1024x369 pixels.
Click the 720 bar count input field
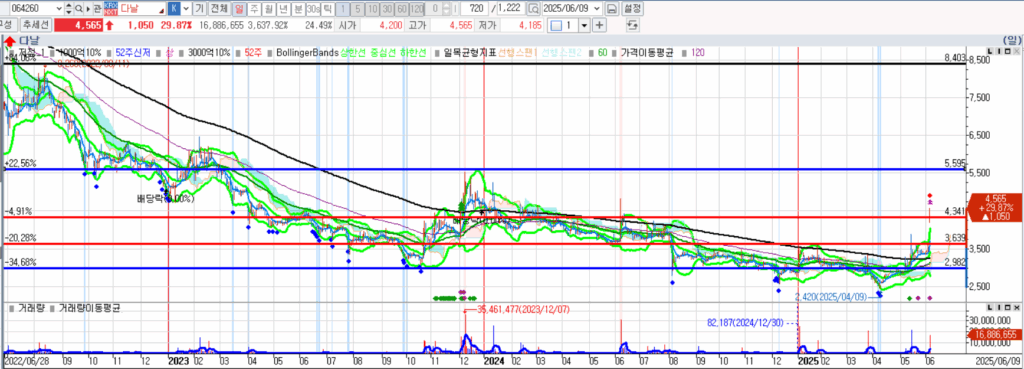click(474, 9)
